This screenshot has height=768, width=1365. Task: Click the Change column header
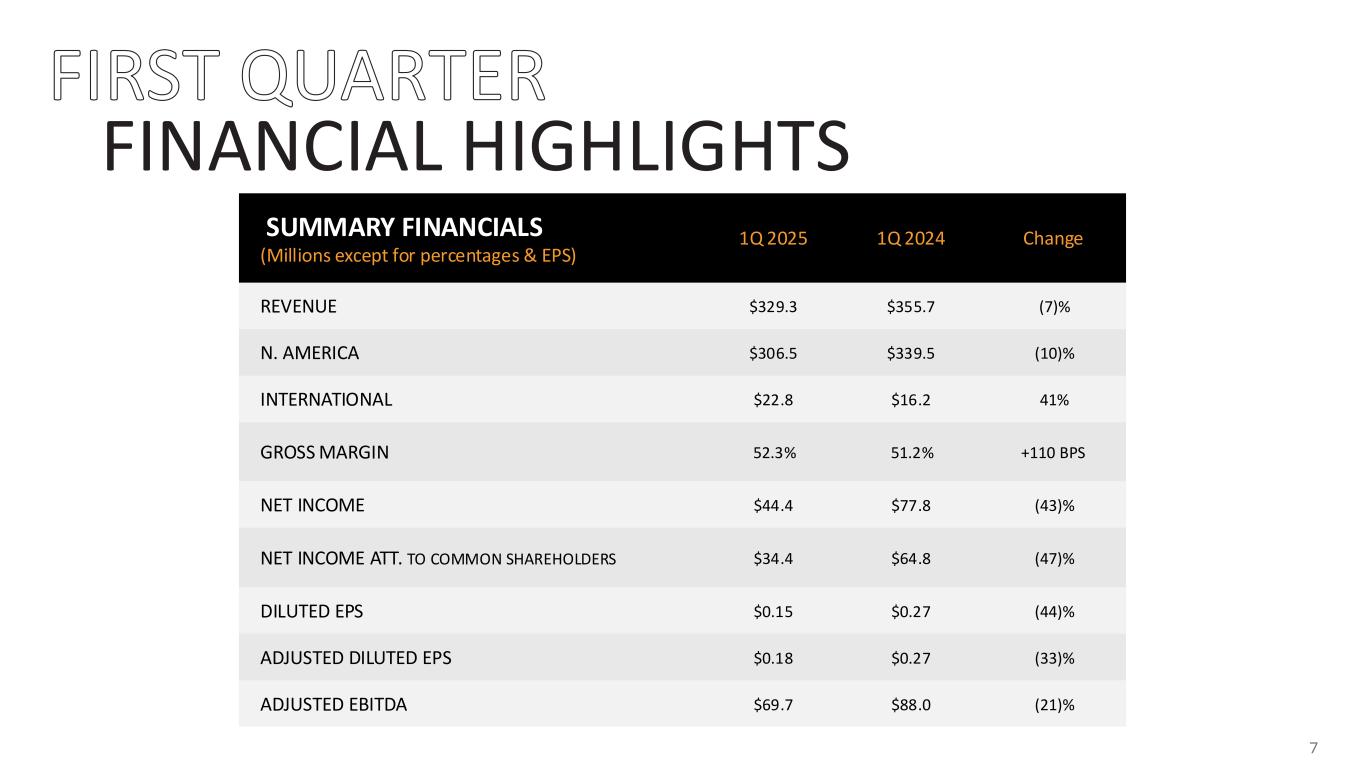tap(1052, 238)
